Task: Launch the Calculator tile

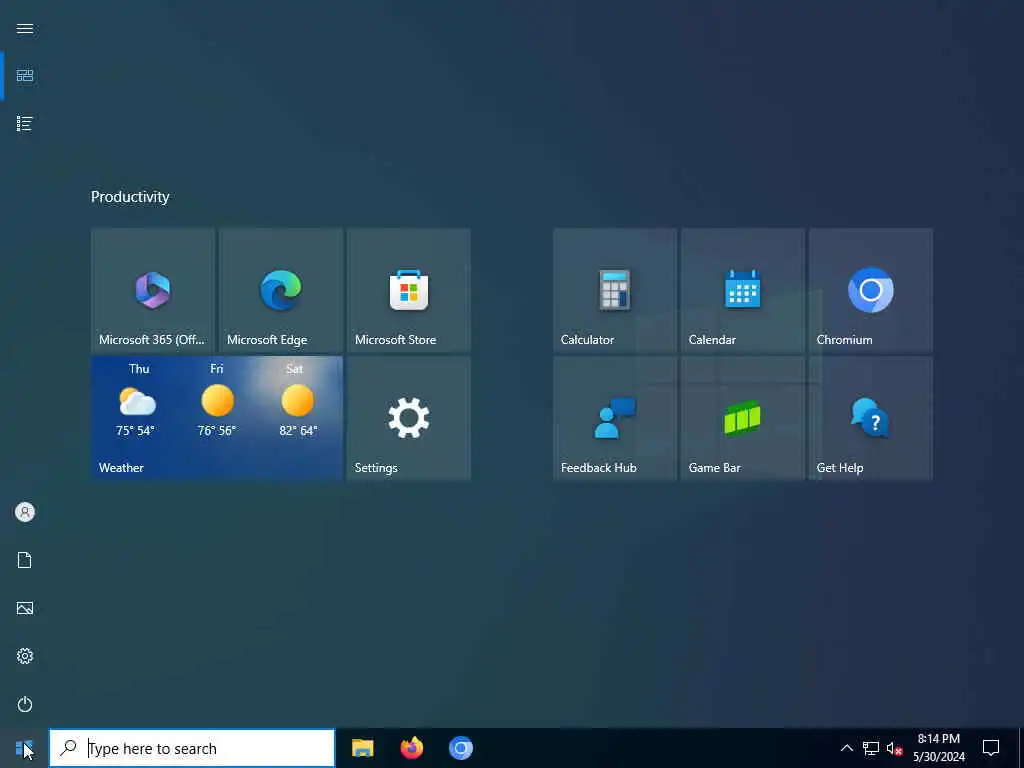Action: 615,290
